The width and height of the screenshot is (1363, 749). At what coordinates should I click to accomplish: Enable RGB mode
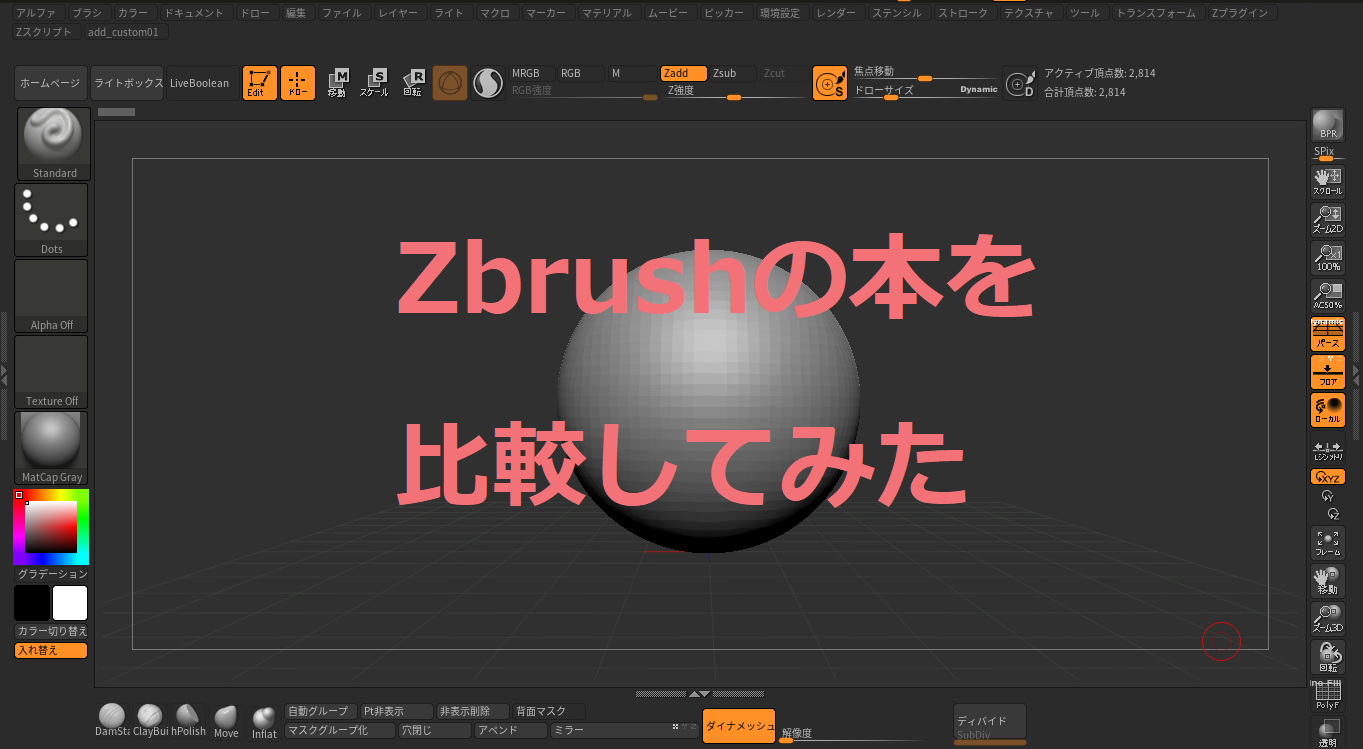[x=581, y=73]
